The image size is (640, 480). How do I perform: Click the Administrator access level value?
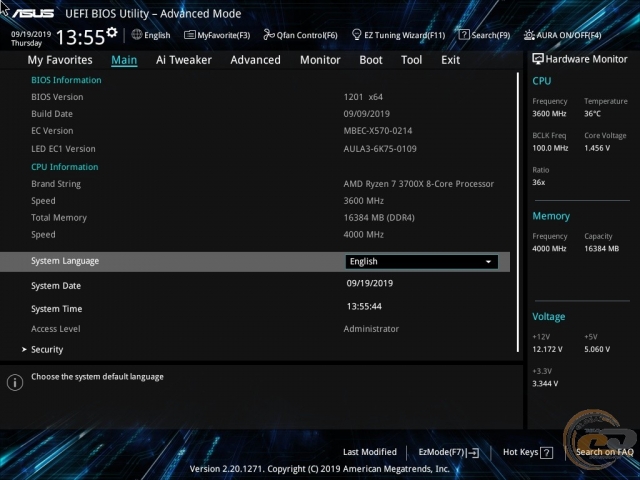[371, 329]
